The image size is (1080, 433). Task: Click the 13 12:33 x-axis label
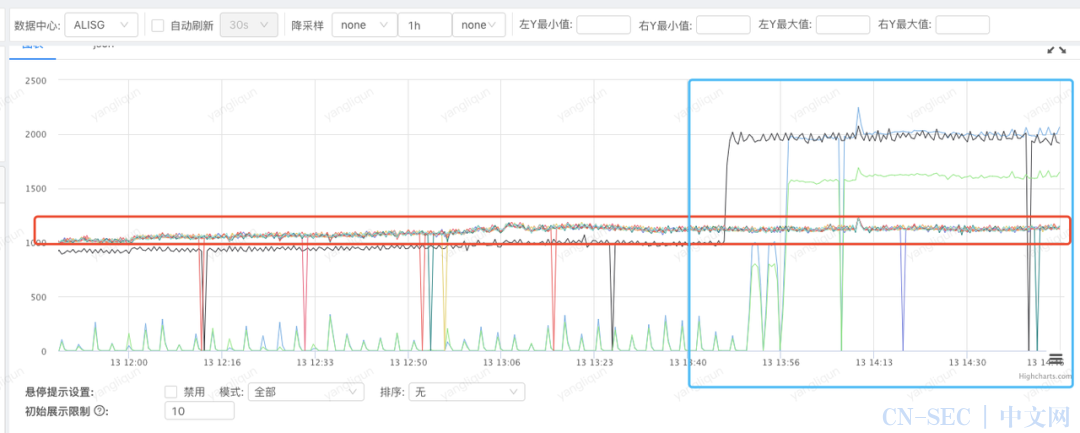[315, 361]
